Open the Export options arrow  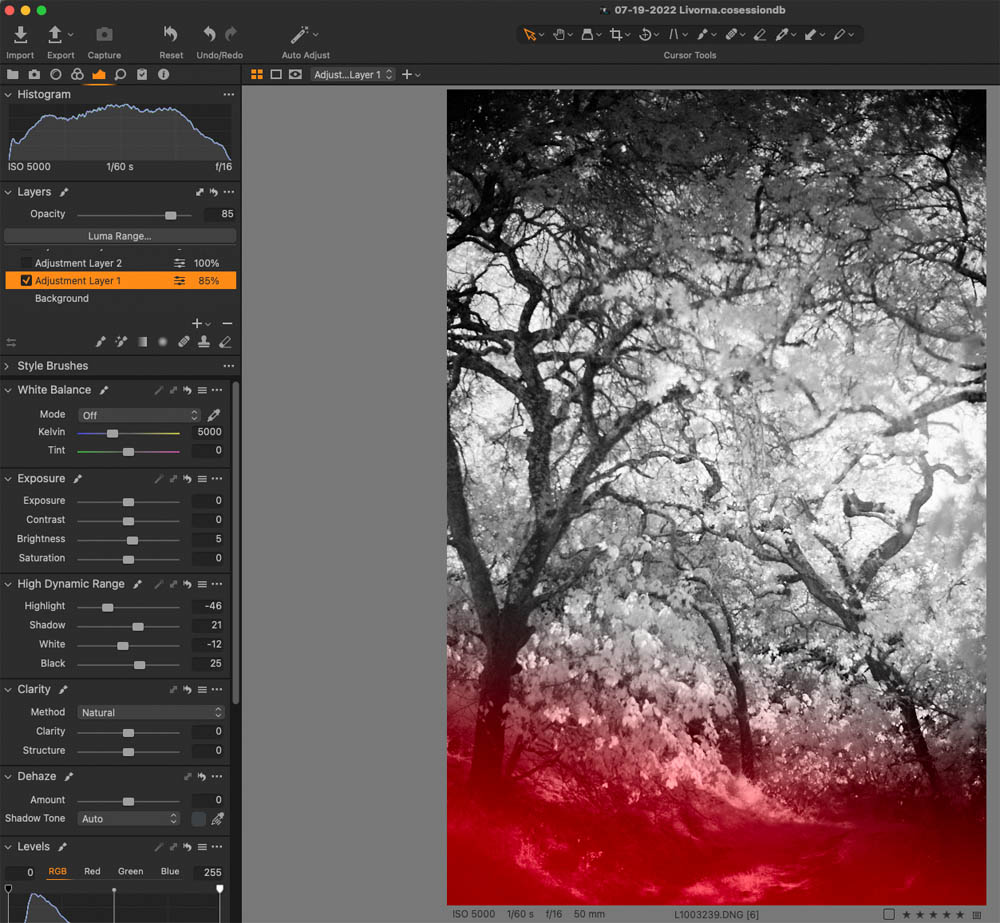click(71, 34)
